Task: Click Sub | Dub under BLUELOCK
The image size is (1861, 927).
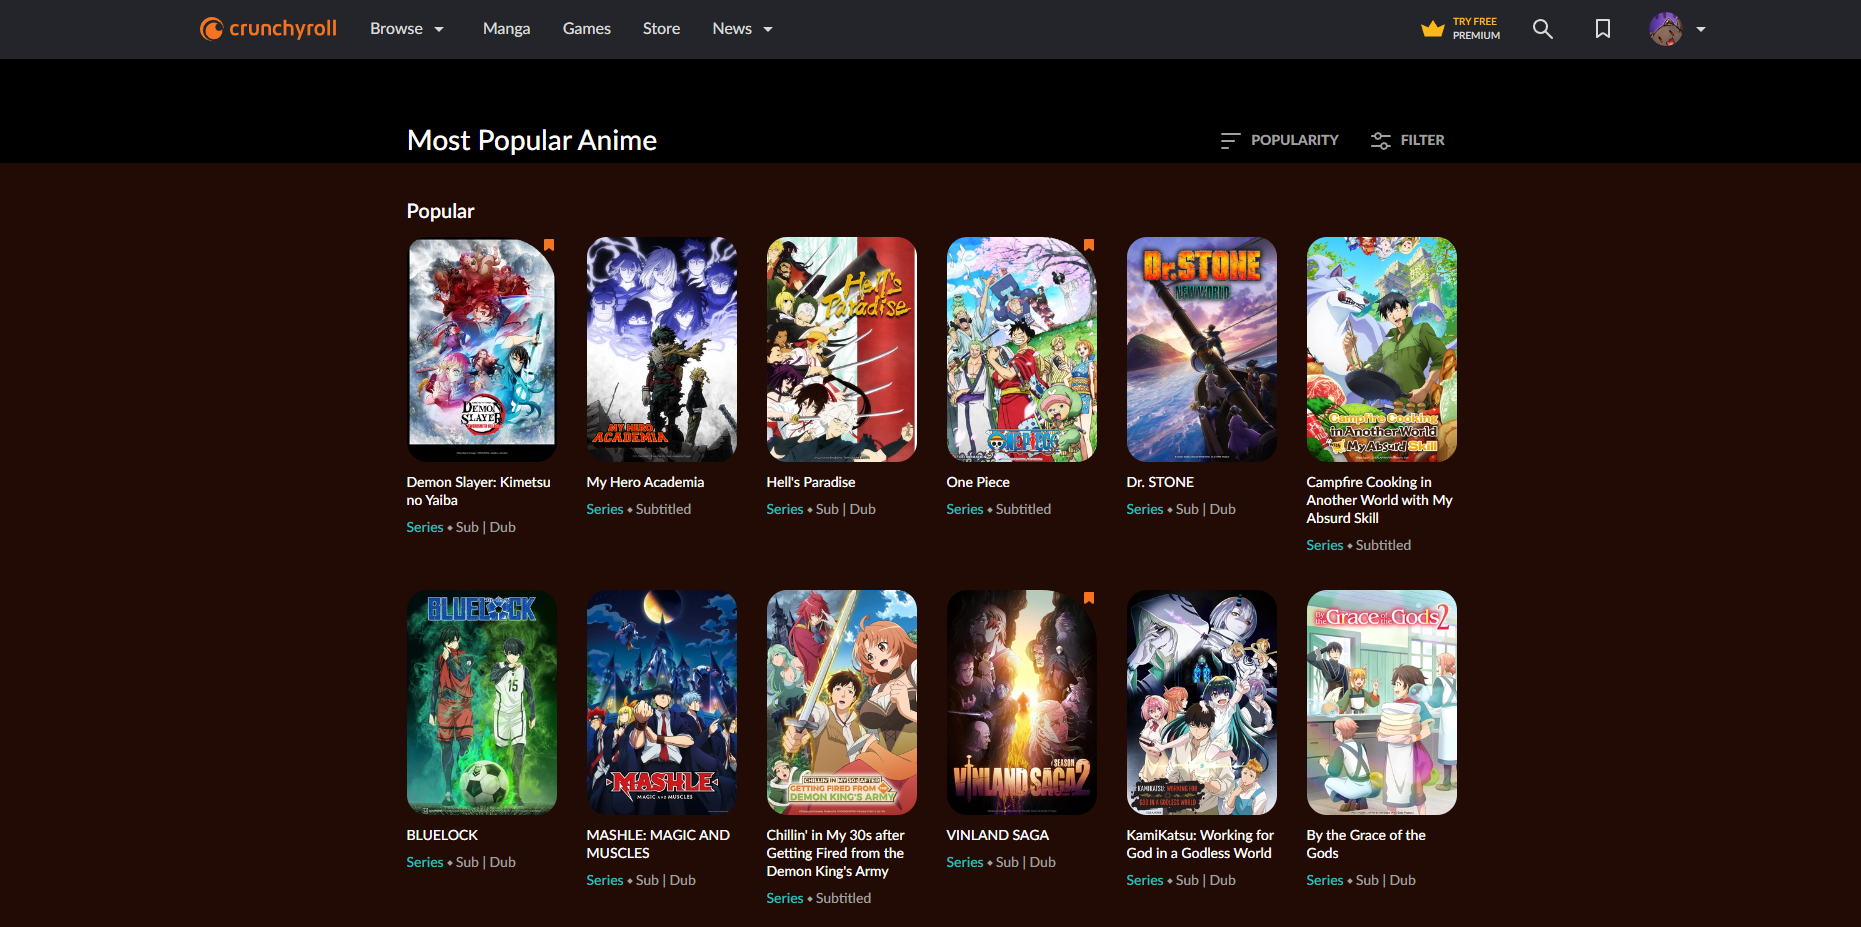Action: [x=486, y=862]
